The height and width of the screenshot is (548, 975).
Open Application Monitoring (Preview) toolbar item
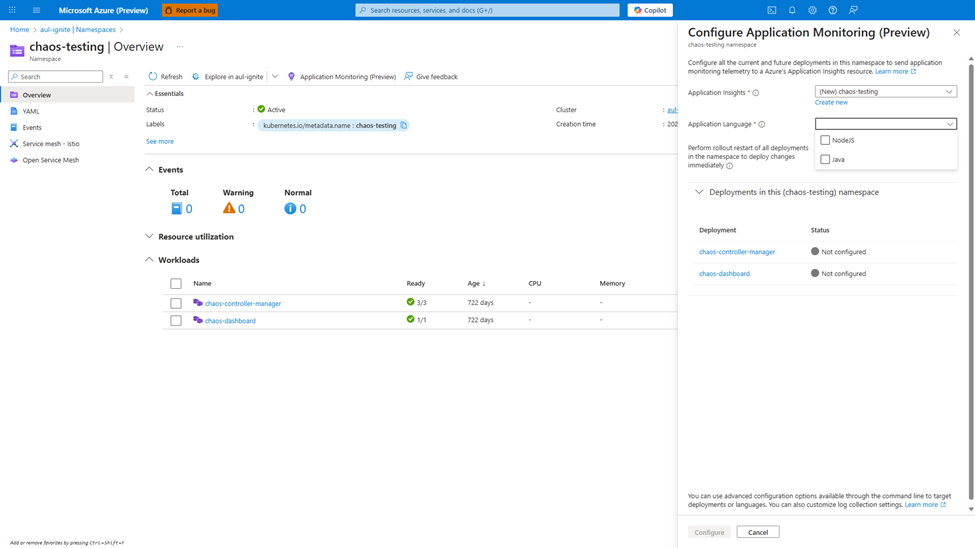pos(341,77)
